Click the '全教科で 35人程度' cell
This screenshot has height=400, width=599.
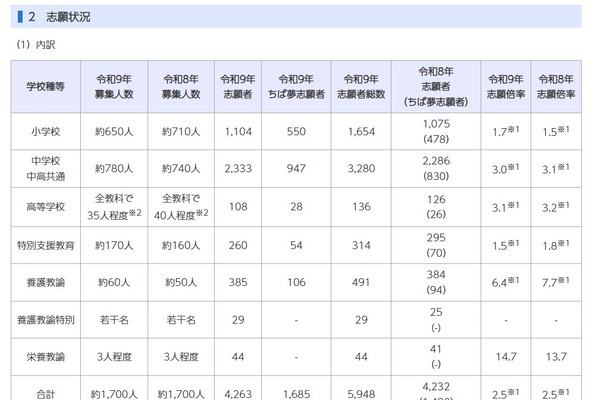114,207
